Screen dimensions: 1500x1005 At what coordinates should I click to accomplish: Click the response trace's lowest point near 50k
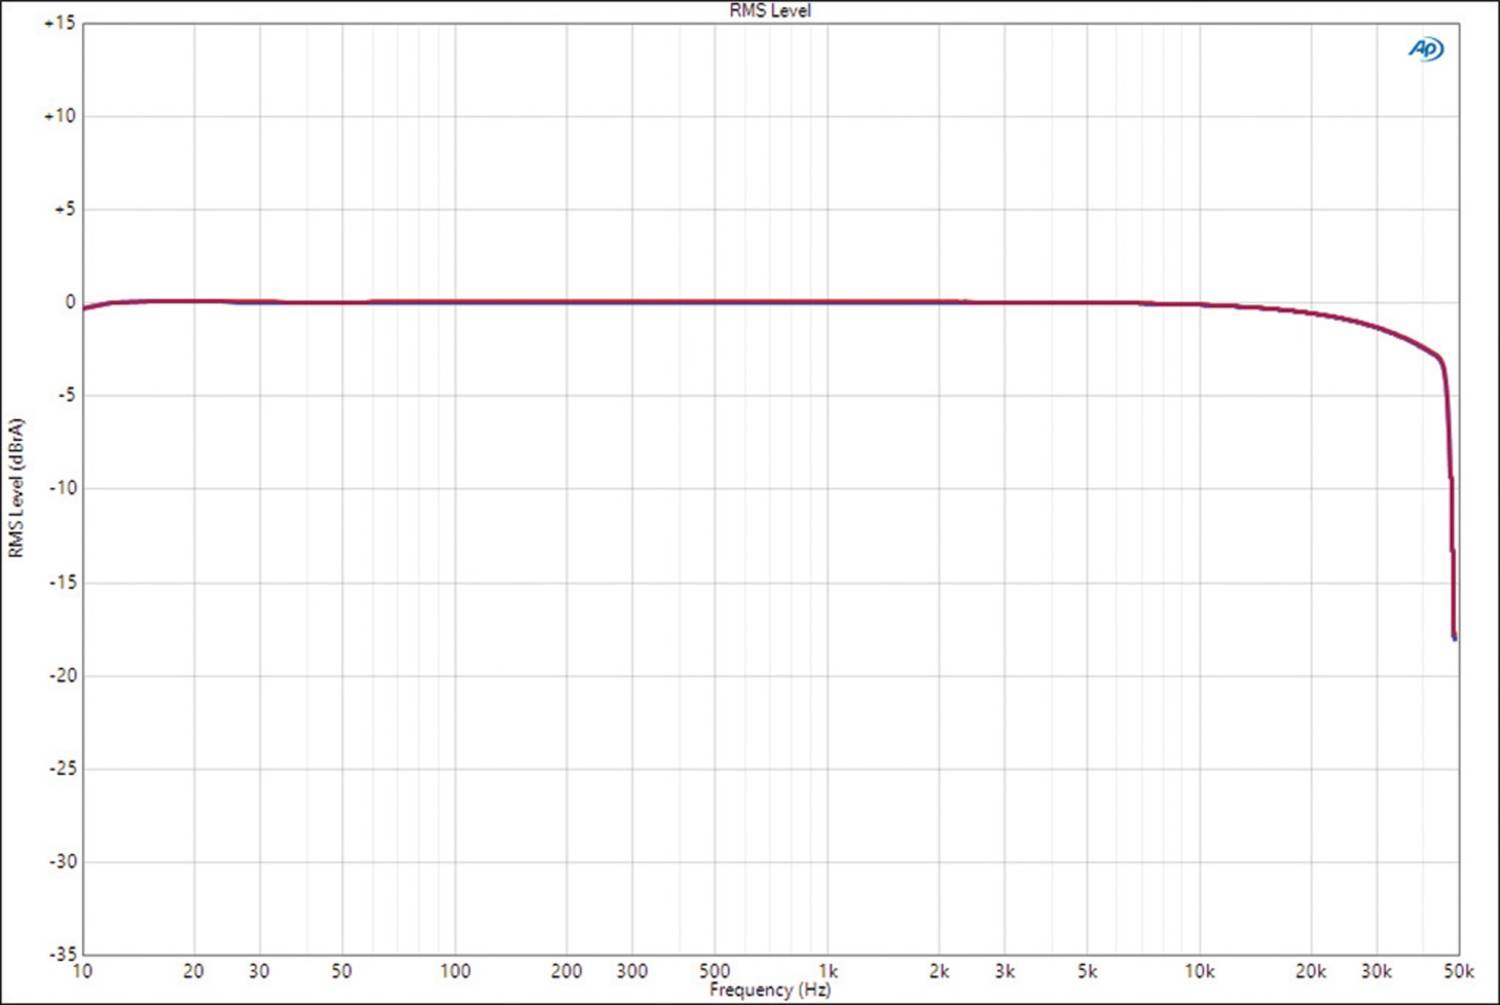(1454, 636)
